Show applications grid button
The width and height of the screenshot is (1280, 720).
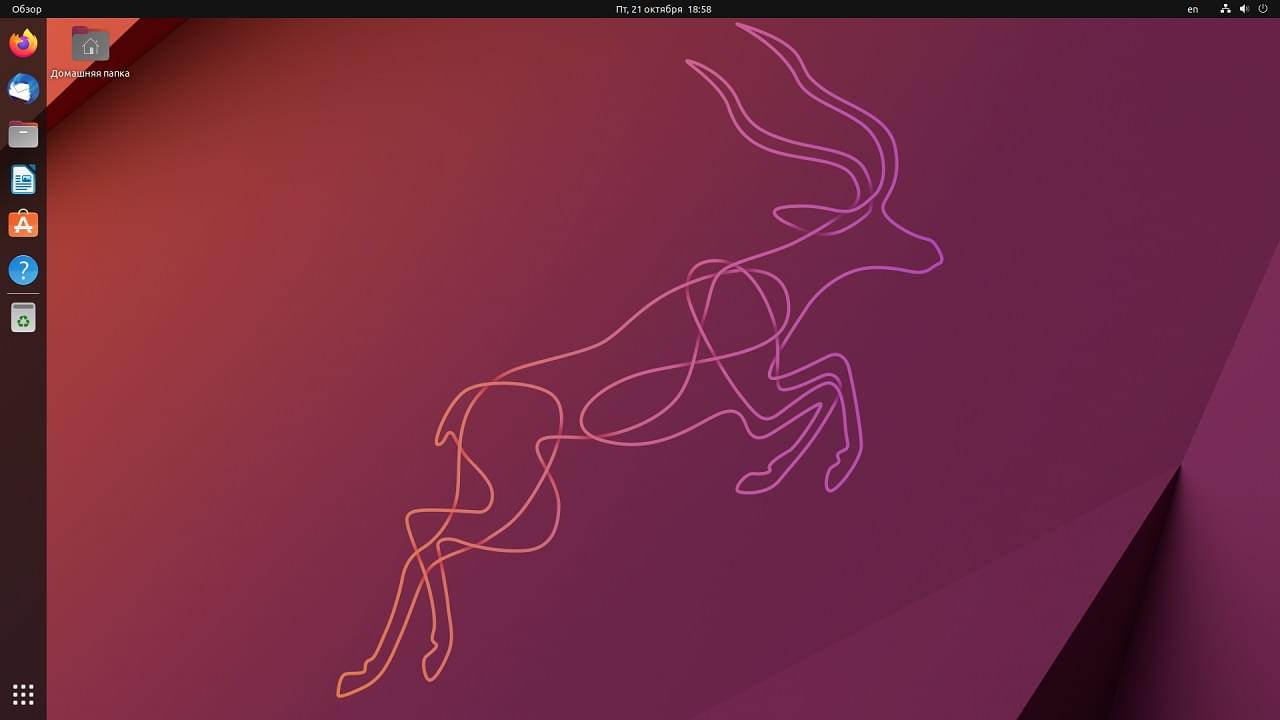(23, 694)
